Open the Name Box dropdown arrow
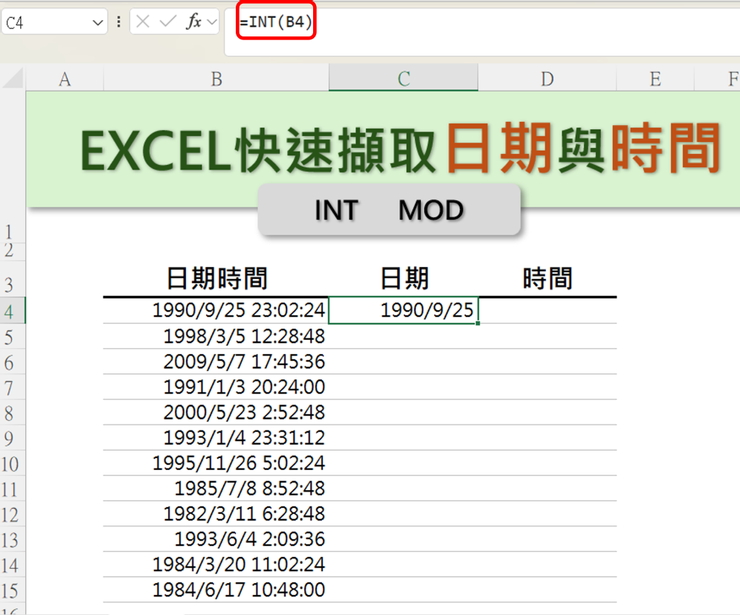 (98, 22)
